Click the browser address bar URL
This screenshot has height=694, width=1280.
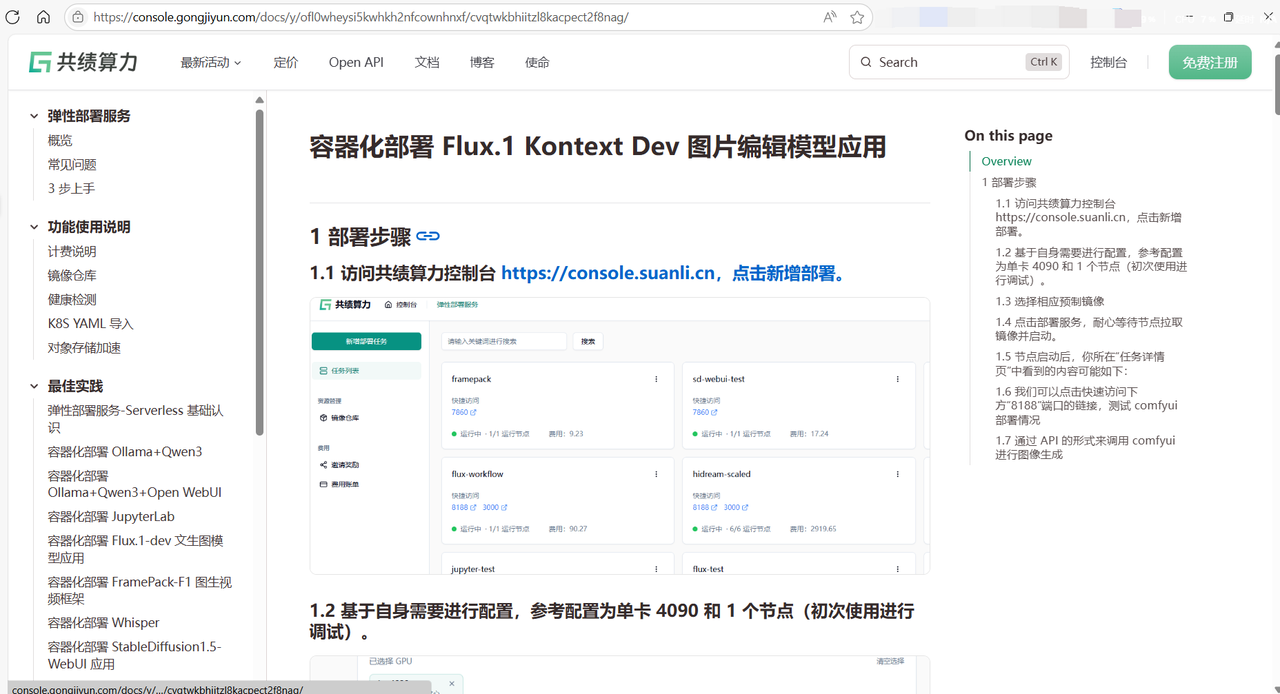coord(360,17)
